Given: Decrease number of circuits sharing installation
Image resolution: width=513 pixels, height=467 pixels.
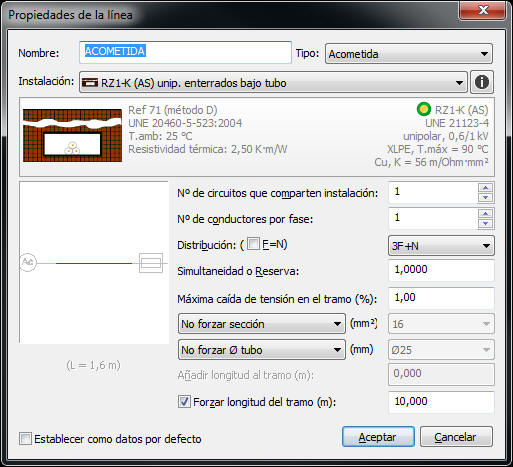Looking at the screenshot, I should 485,198.
